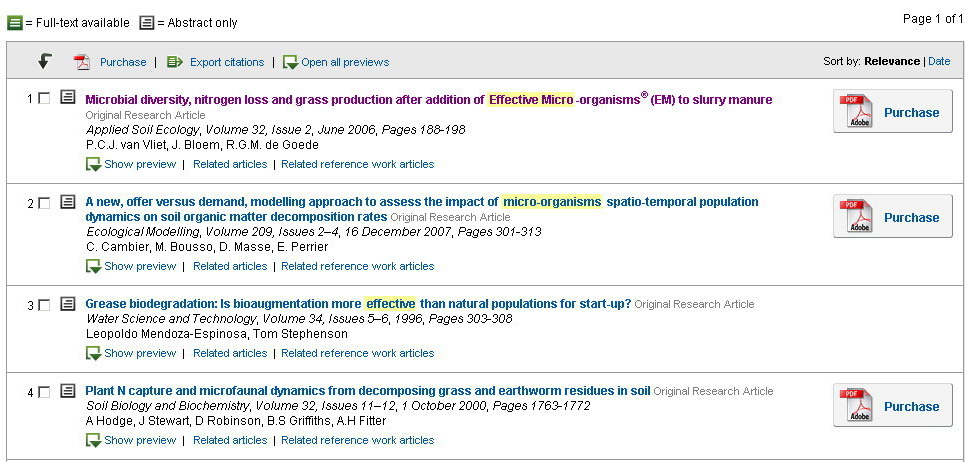Open all previews from the toolbar
Viewport: 965px width, 462px height.
(x=336, y=62)
